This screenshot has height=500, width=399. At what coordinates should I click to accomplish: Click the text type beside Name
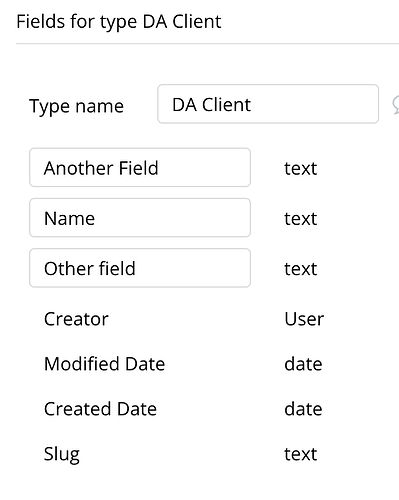pos(300,219)
